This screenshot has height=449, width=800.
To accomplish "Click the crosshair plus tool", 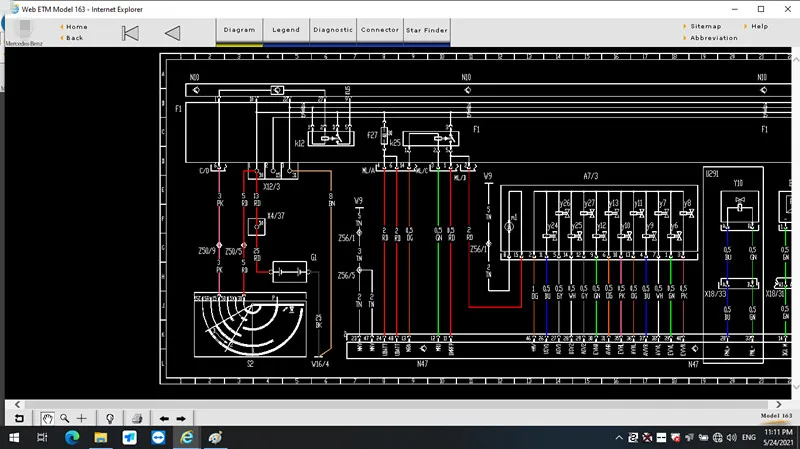I will (x=82, y=418).
